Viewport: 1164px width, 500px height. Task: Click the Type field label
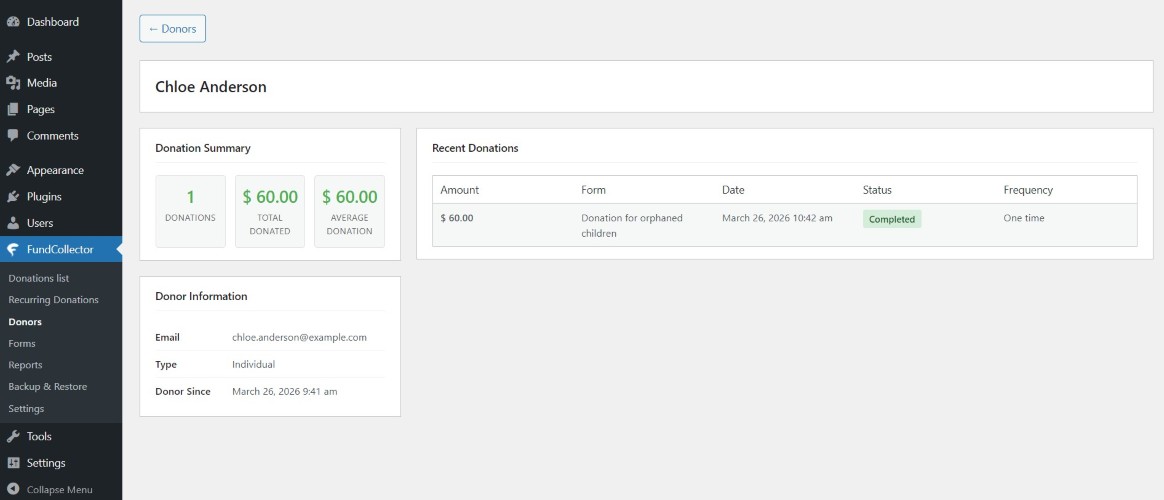pos(166,364)
